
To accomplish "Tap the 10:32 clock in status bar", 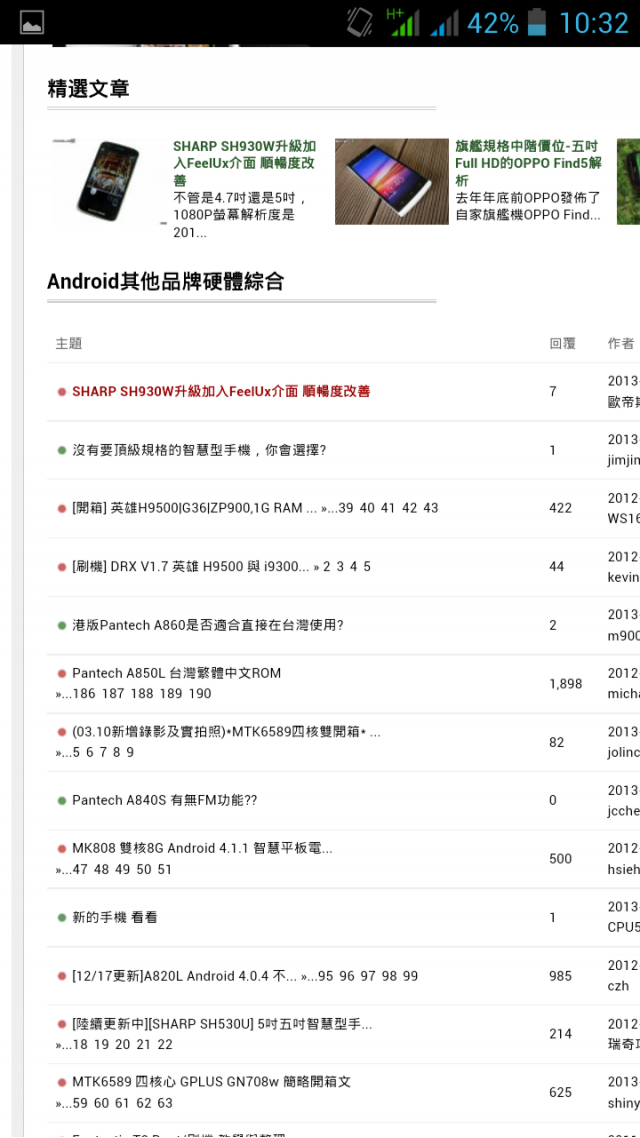I will (x=594, y=23).
